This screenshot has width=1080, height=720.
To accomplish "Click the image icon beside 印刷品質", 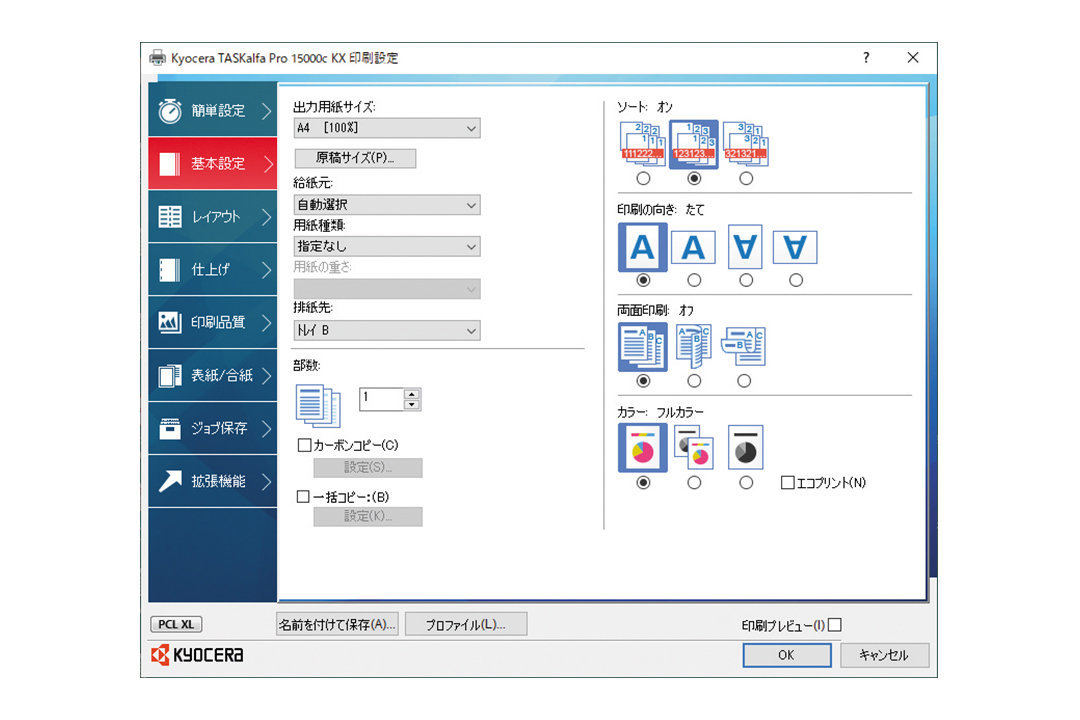I will tap(170, 322).
